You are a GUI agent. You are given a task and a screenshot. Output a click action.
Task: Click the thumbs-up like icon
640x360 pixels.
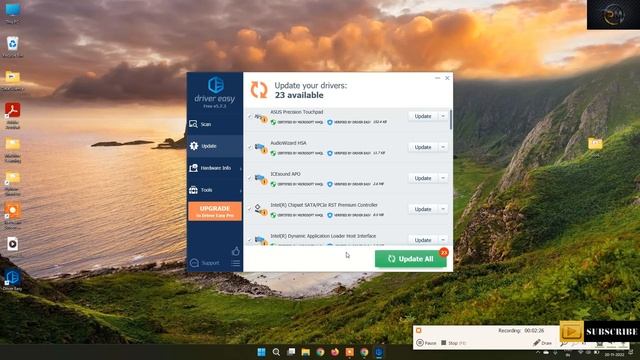tap(236, 251)
